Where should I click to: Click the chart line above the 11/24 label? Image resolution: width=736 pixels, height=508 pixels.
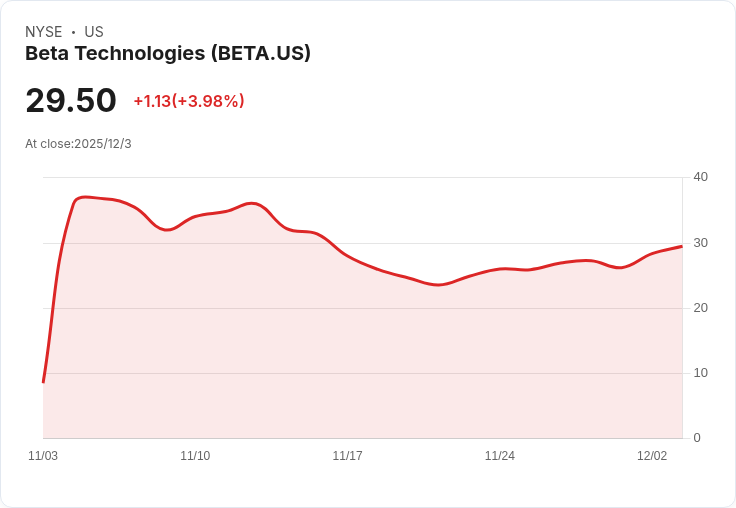[500, 268]
